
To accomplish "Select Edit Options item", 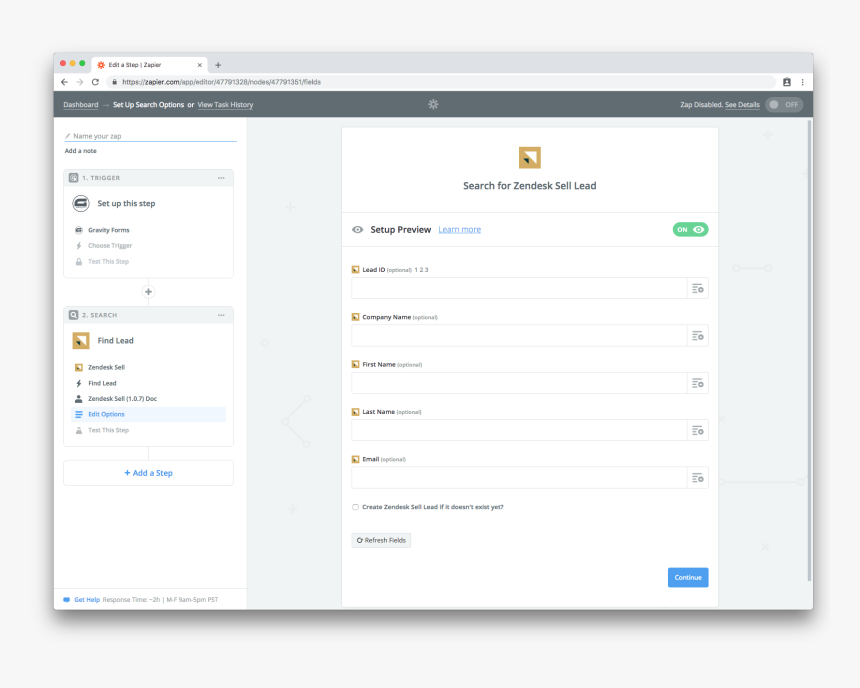I will point(149,414).
